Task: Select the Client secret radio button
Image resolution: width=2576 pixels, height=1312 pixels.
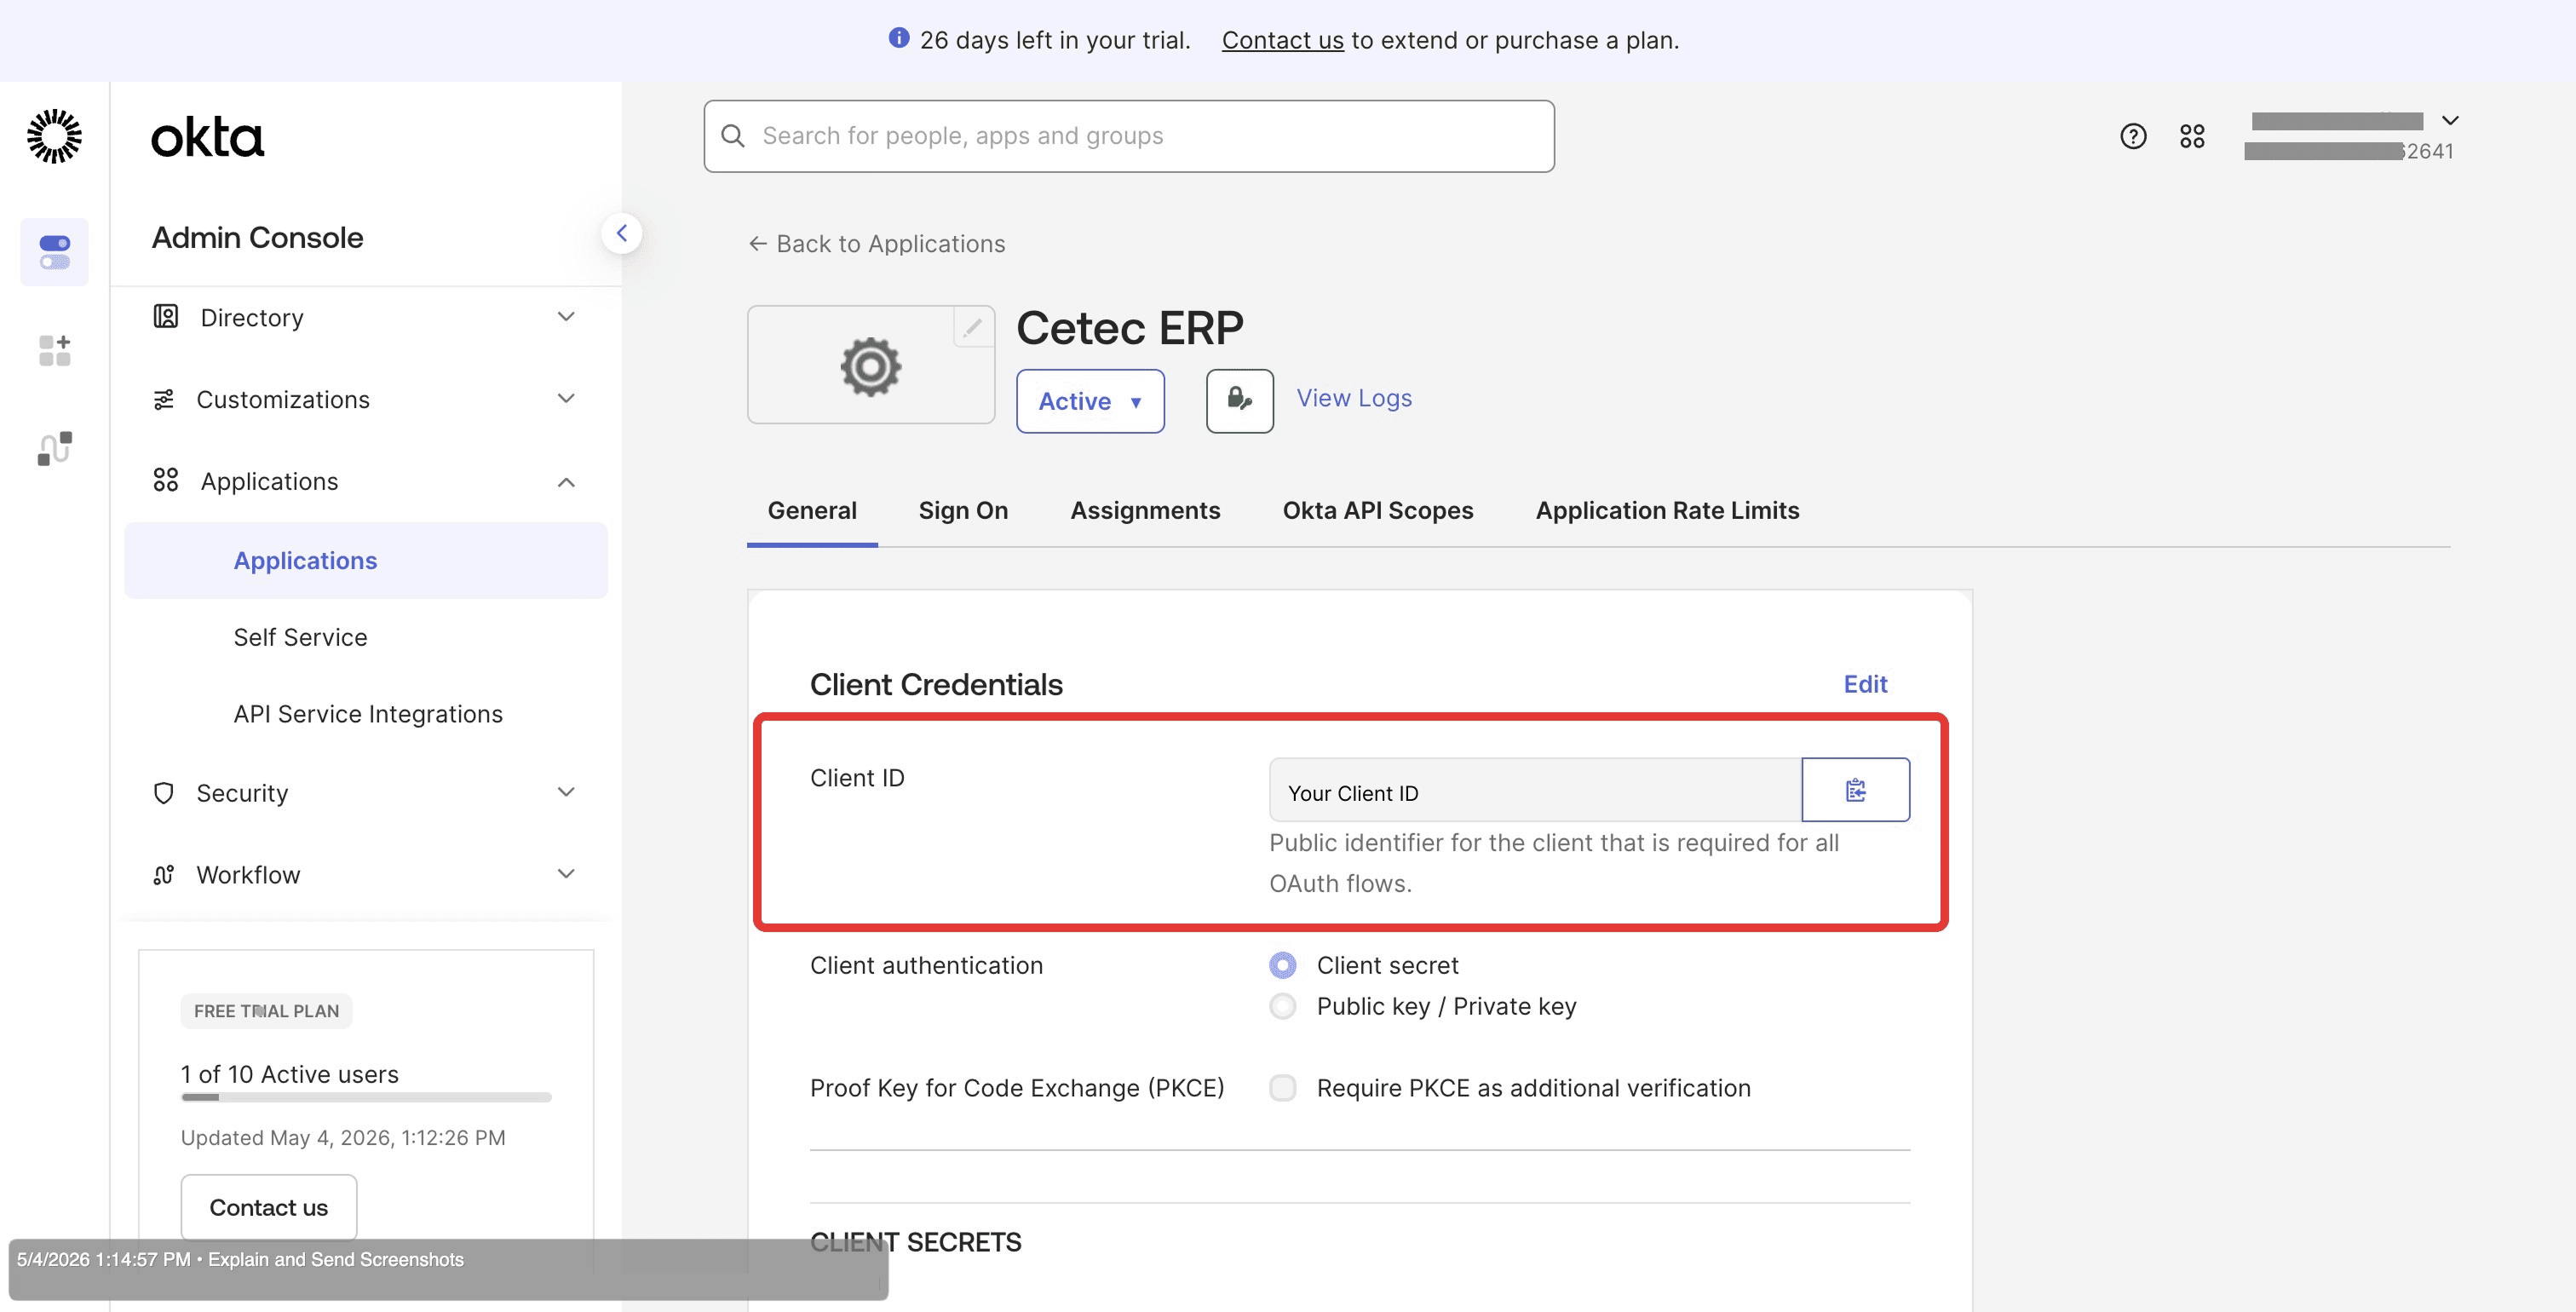Action: click(x=1282, y=965)
